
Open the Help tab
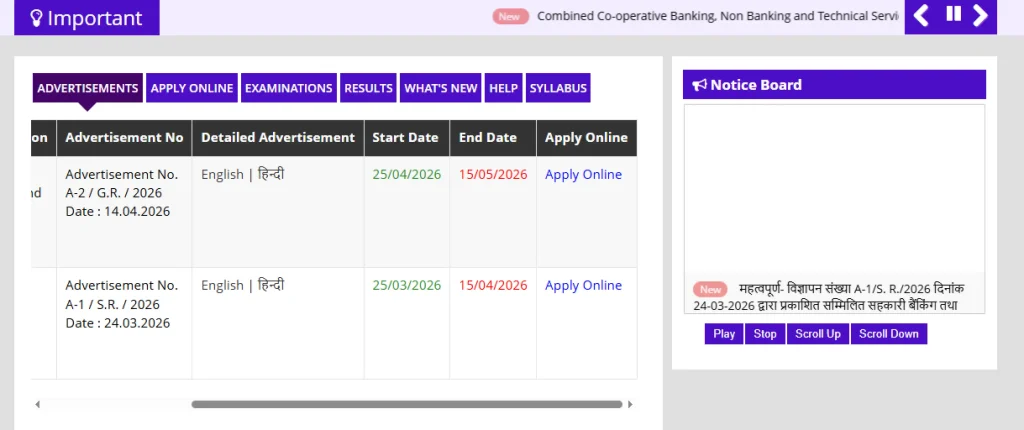point(503,88)
